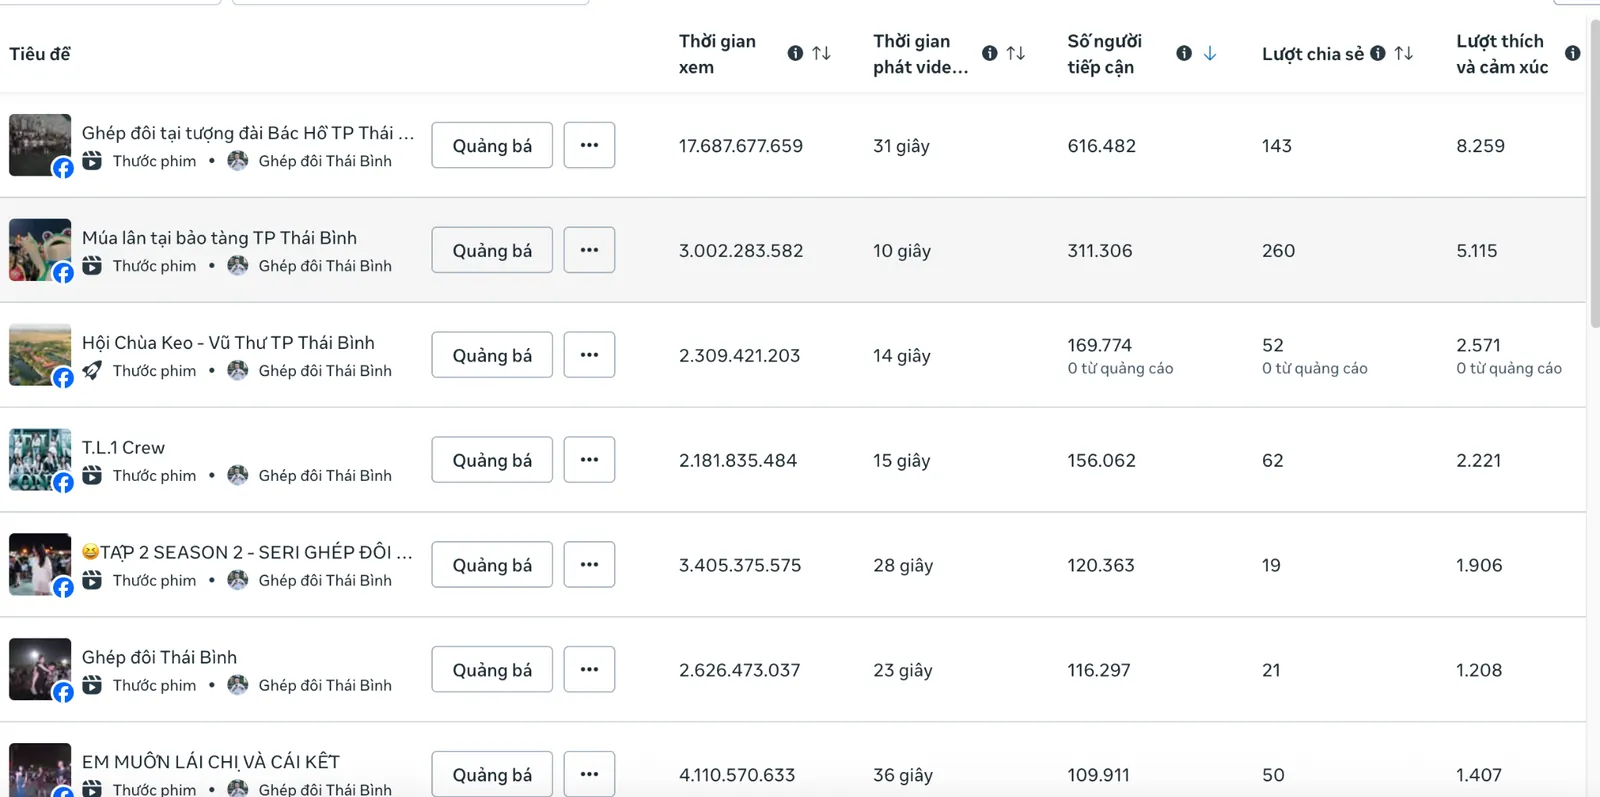Select reach value 616.482
Viewport: 1600px width, 797px height.
coord(1102,146)
